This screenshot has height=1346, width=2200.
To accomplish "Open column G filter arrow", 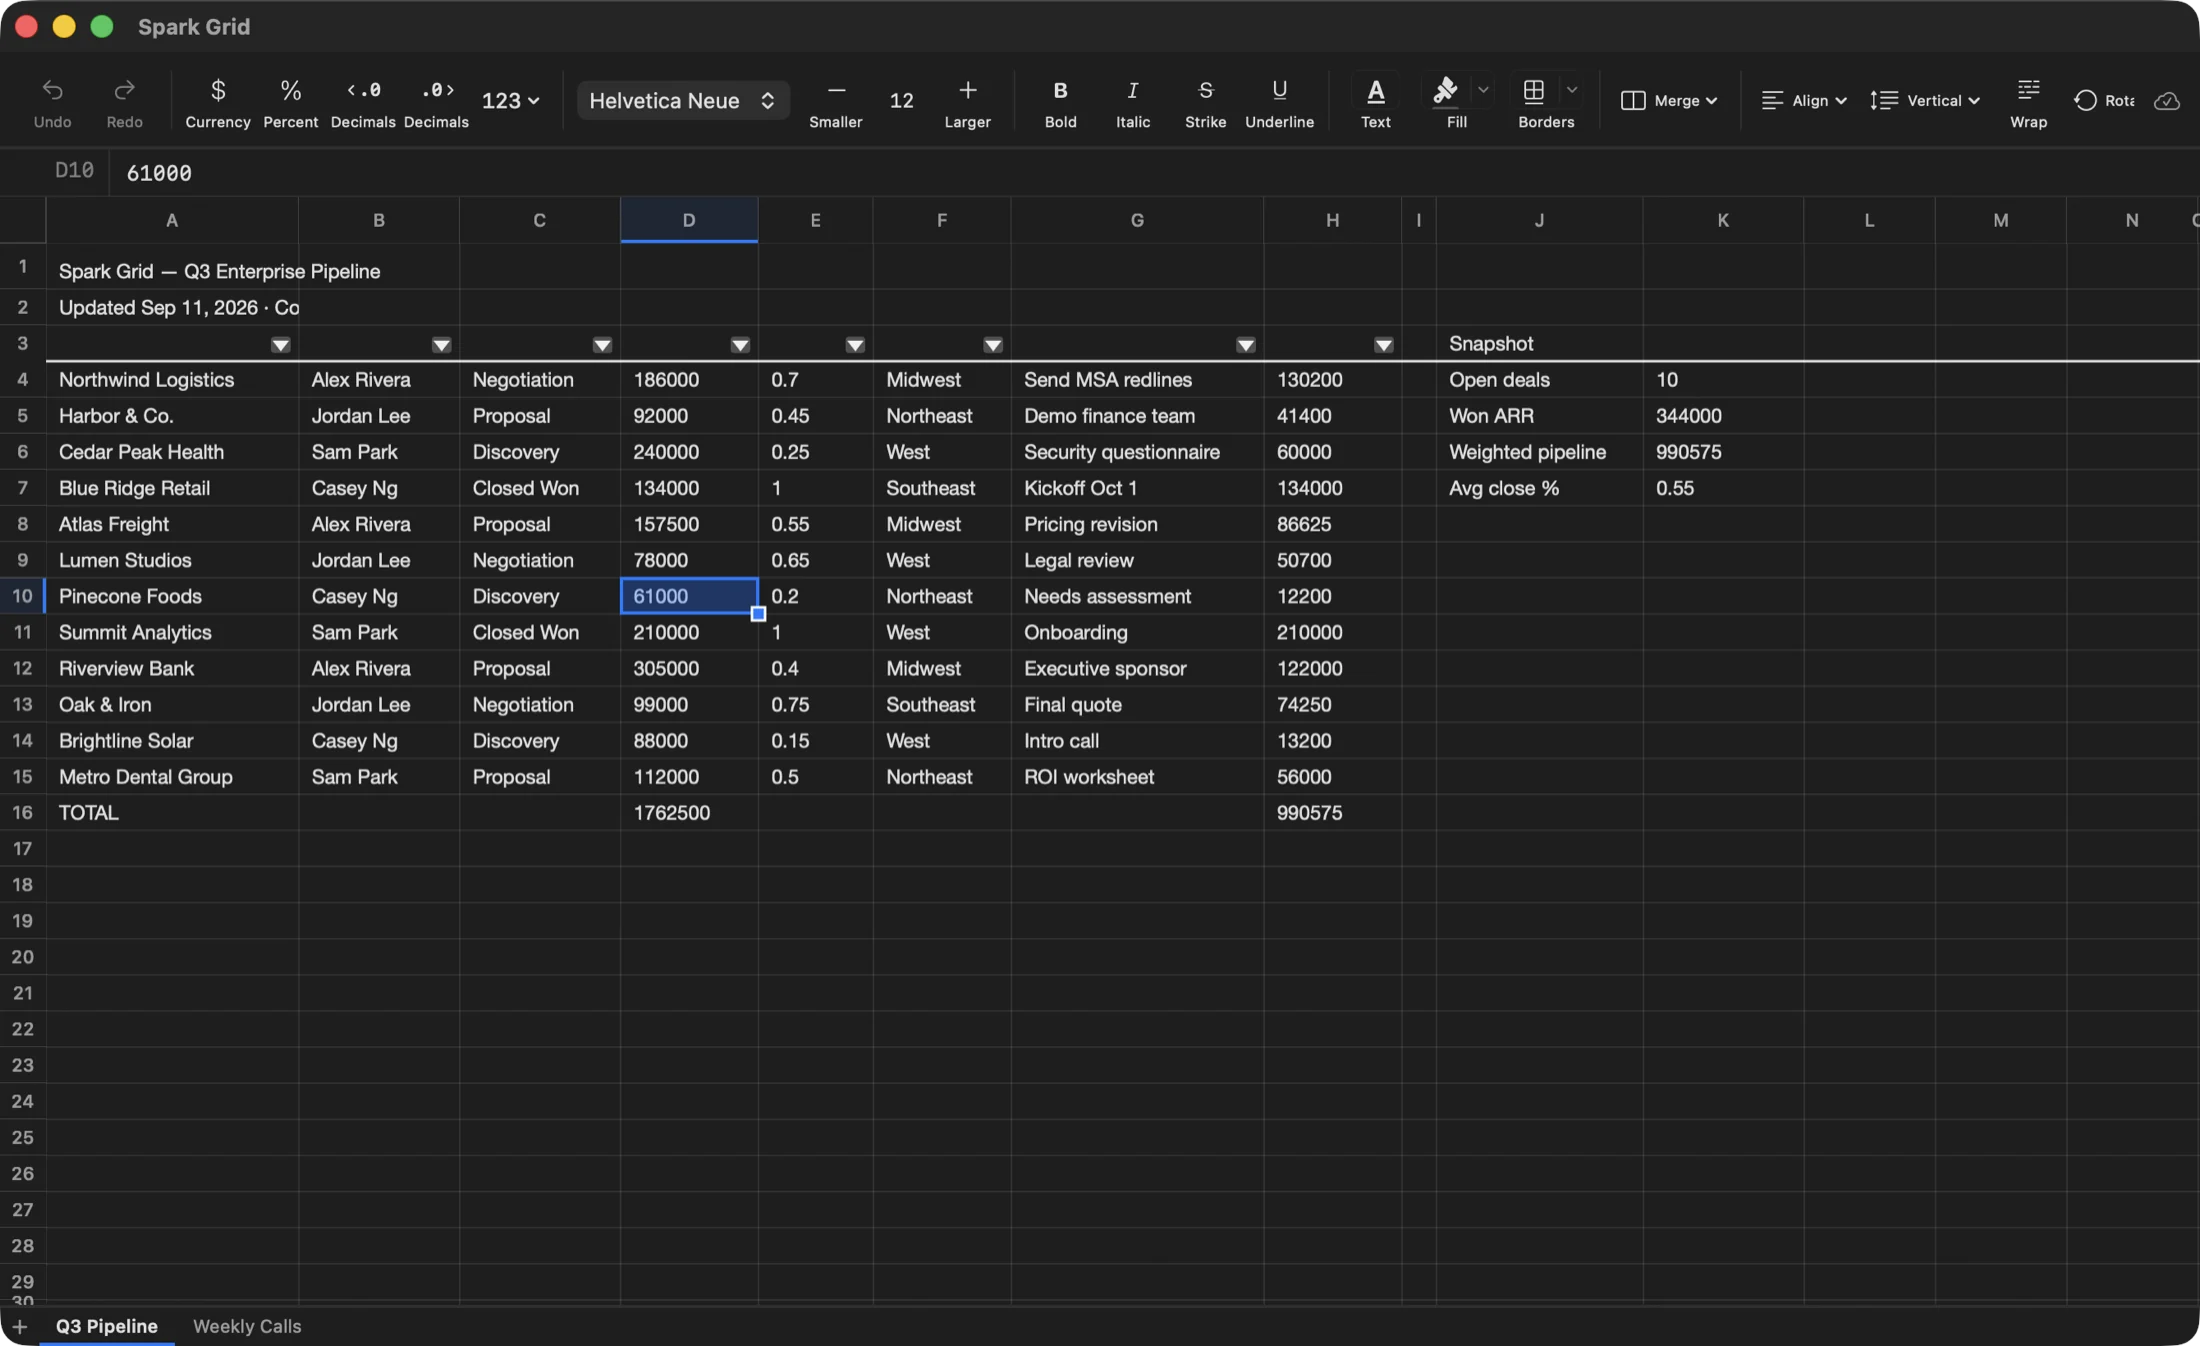I will coord(1246,345).
